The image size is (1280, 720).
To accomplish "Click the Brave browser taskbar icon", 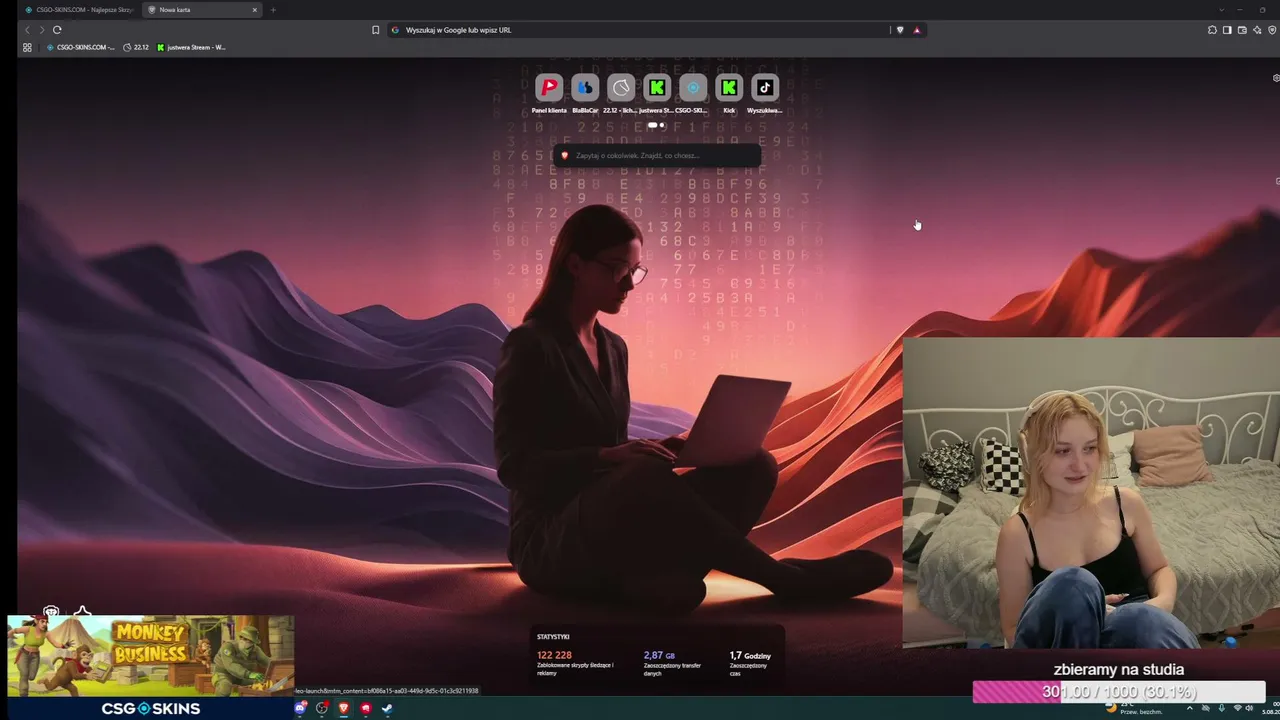I will point(344,708).
